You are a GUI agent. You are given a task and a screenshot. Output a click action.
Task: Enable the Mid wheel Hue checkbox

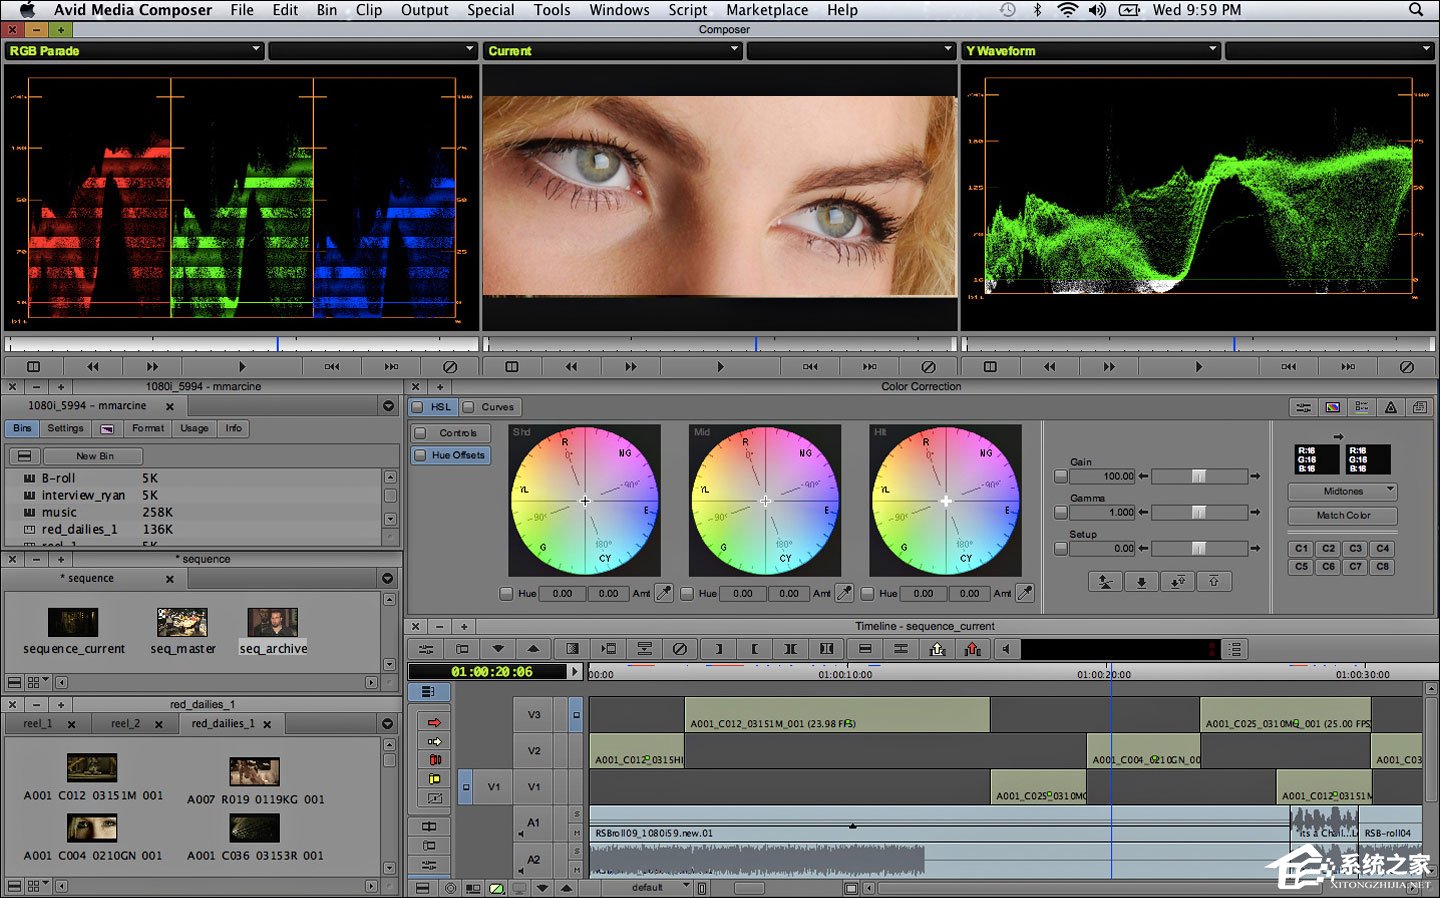click(x=687, y=593)
